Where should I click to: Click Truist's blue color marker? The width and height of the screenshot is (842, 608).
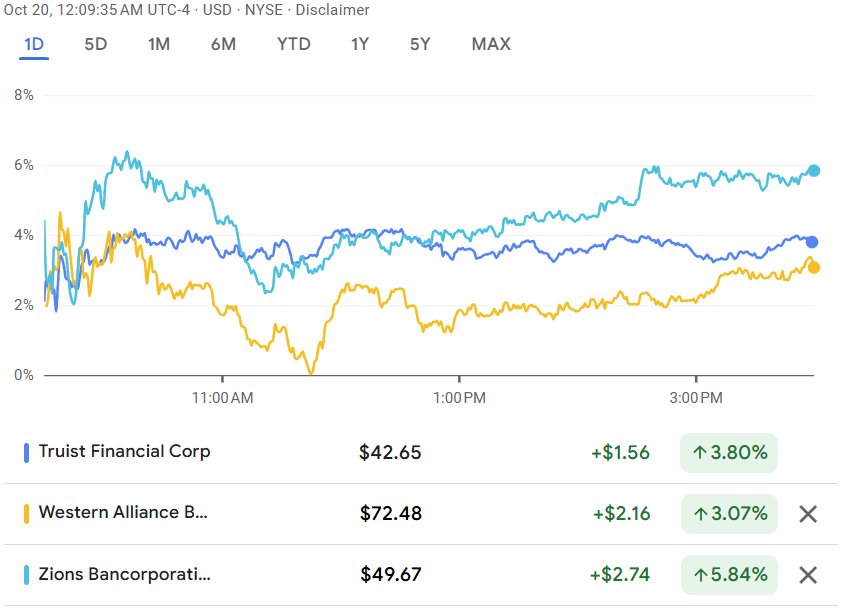26,453
